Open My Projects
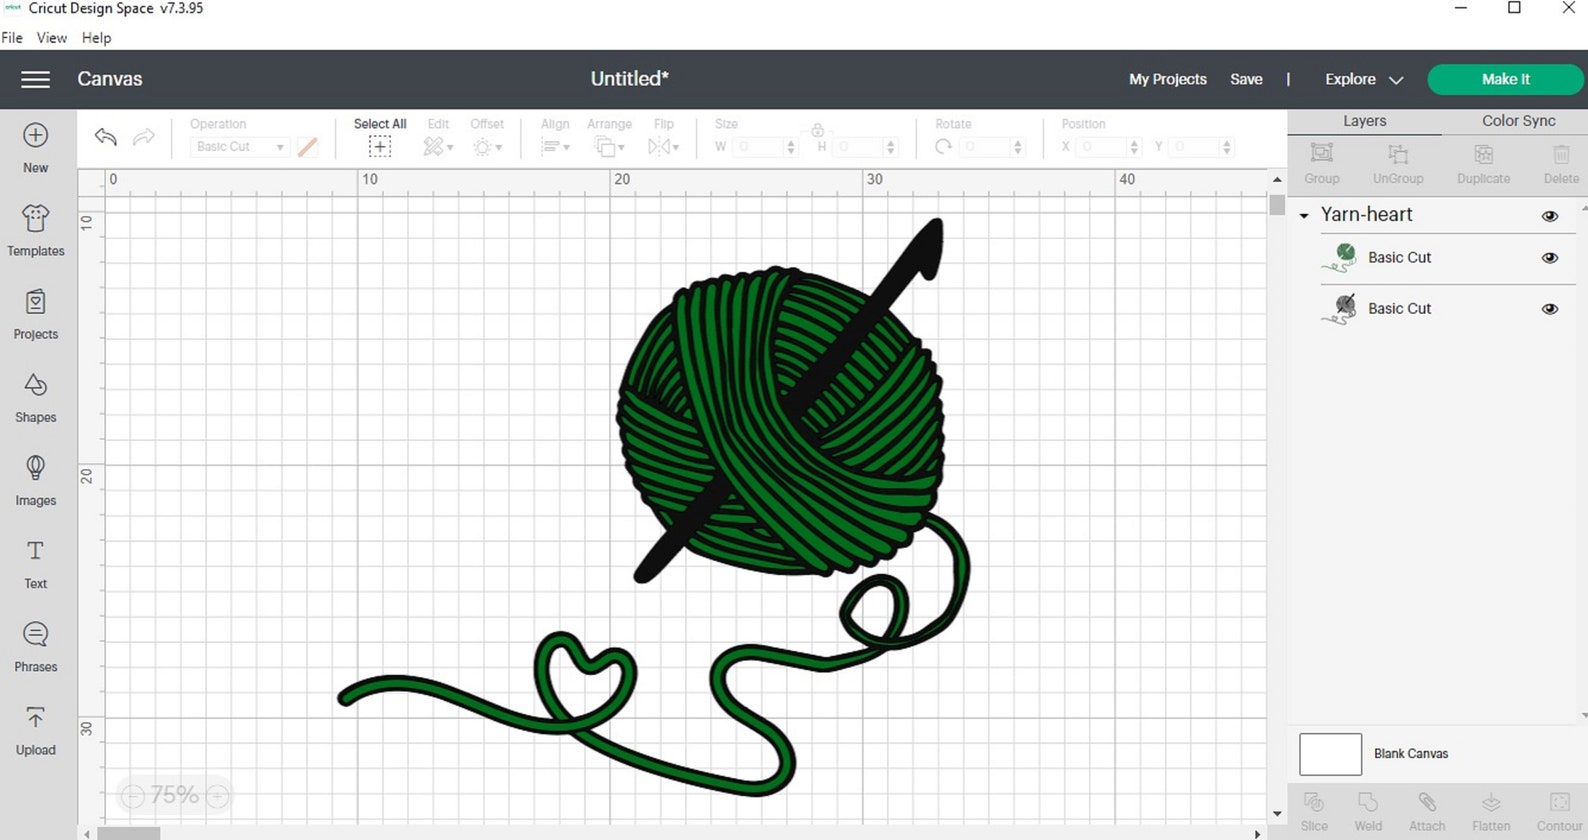 tap(1167, 79)
